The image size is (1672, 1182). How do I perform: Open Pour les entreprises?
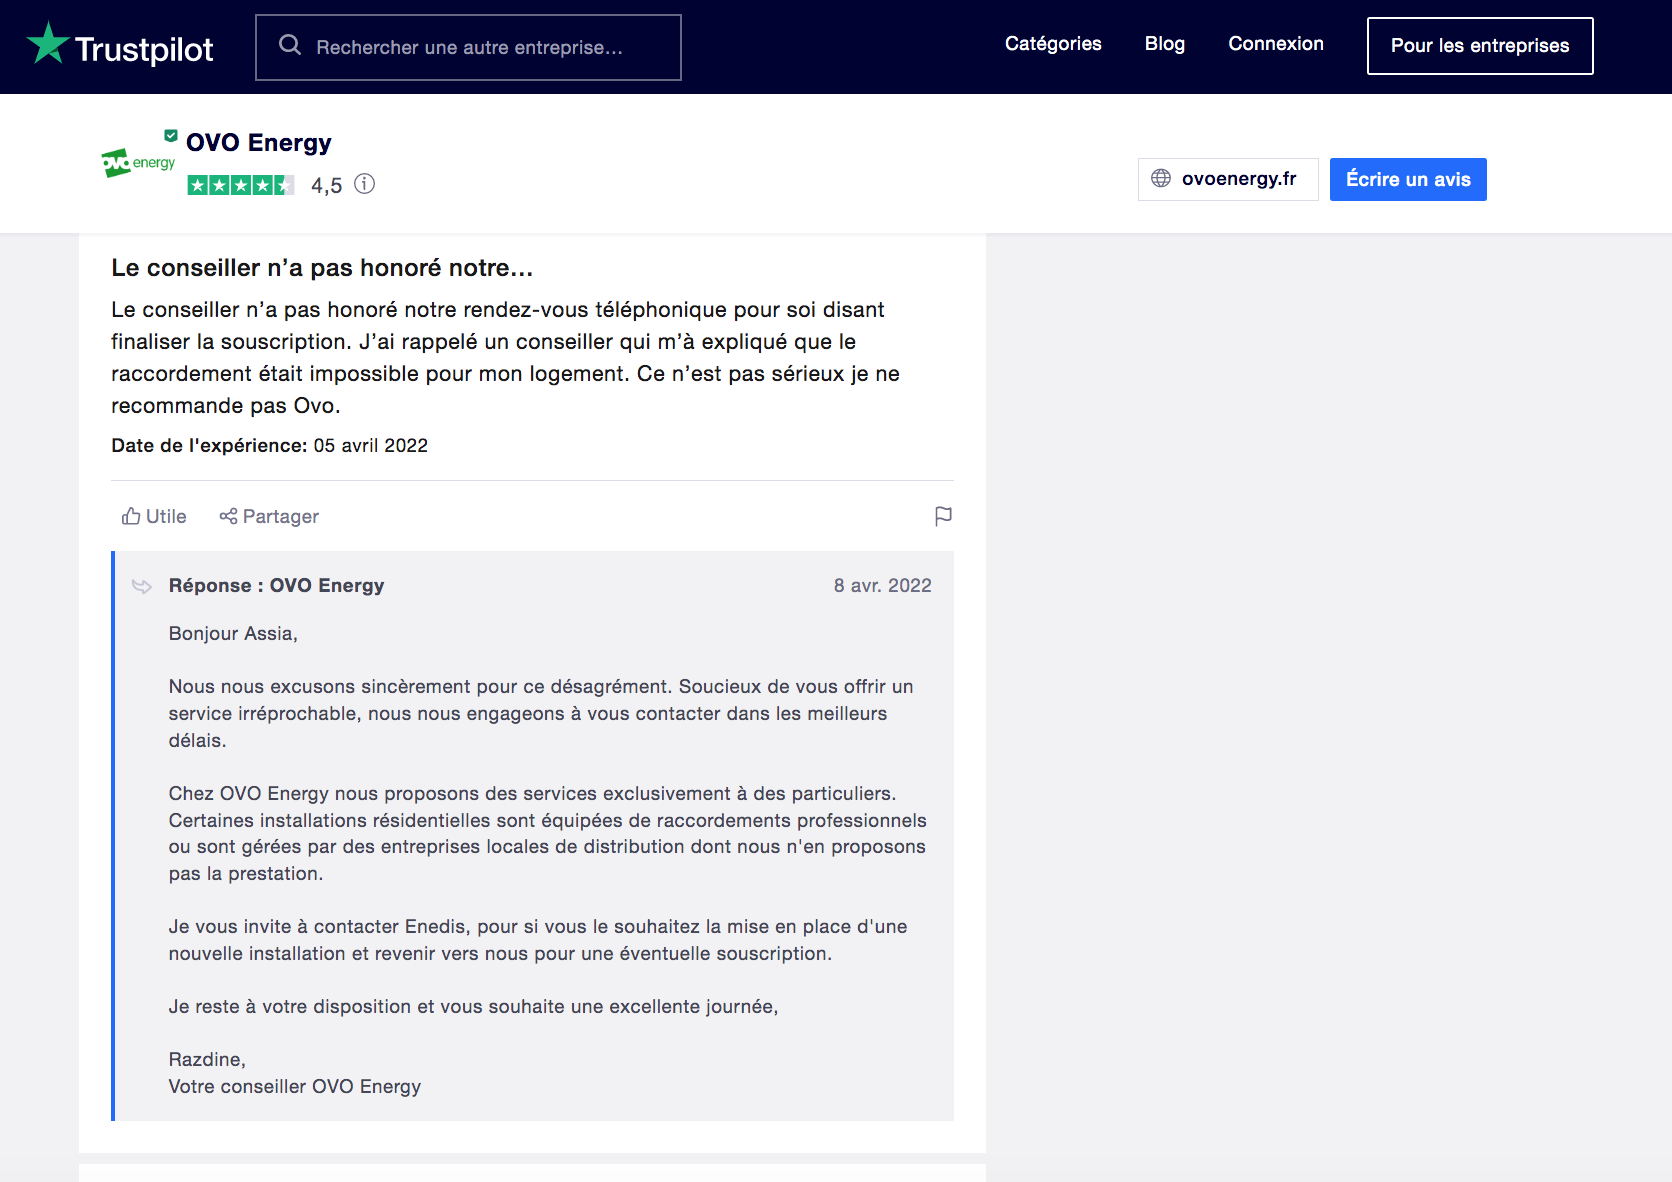point(1480,46)
